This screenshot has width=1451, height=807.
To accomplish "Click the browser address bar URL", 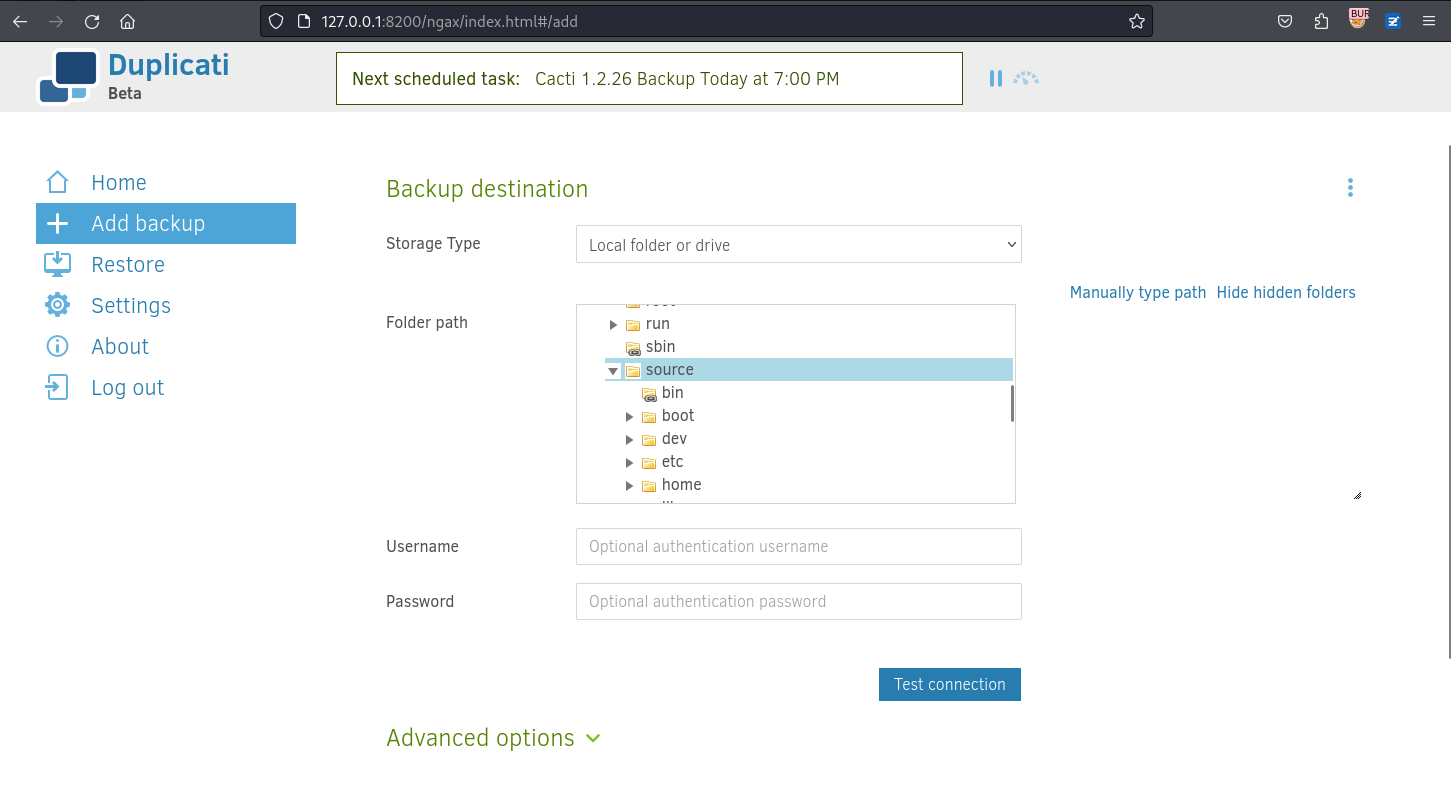I will pyautogui.click(x=450, y=21).
